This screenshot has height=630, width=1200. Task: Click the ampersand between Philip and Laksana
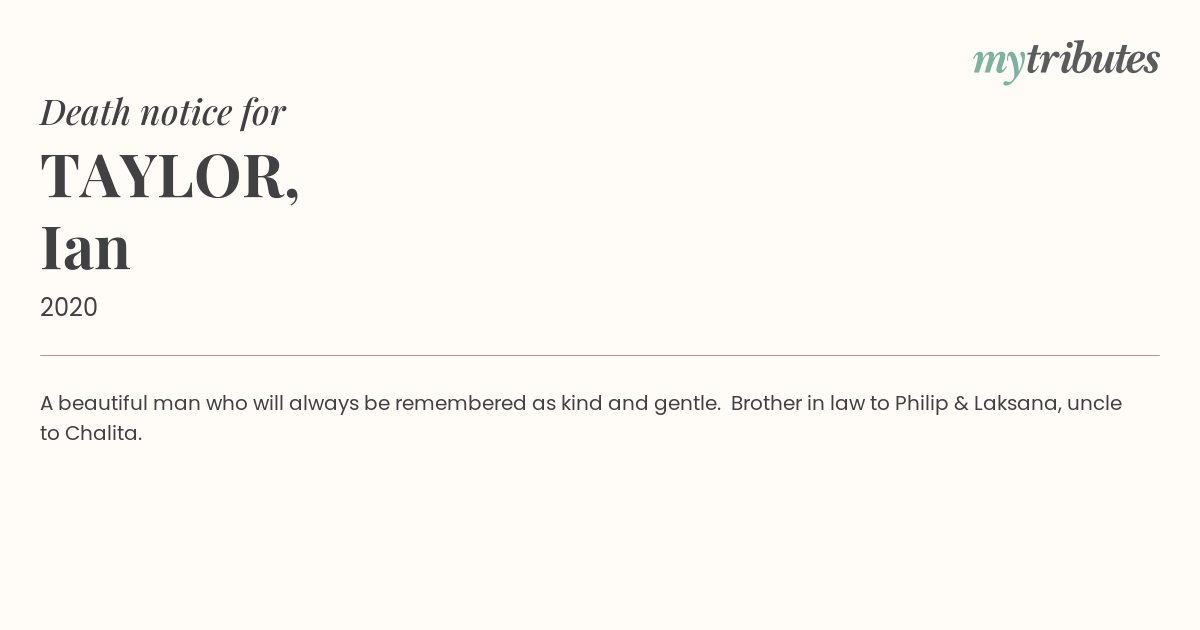958,403
